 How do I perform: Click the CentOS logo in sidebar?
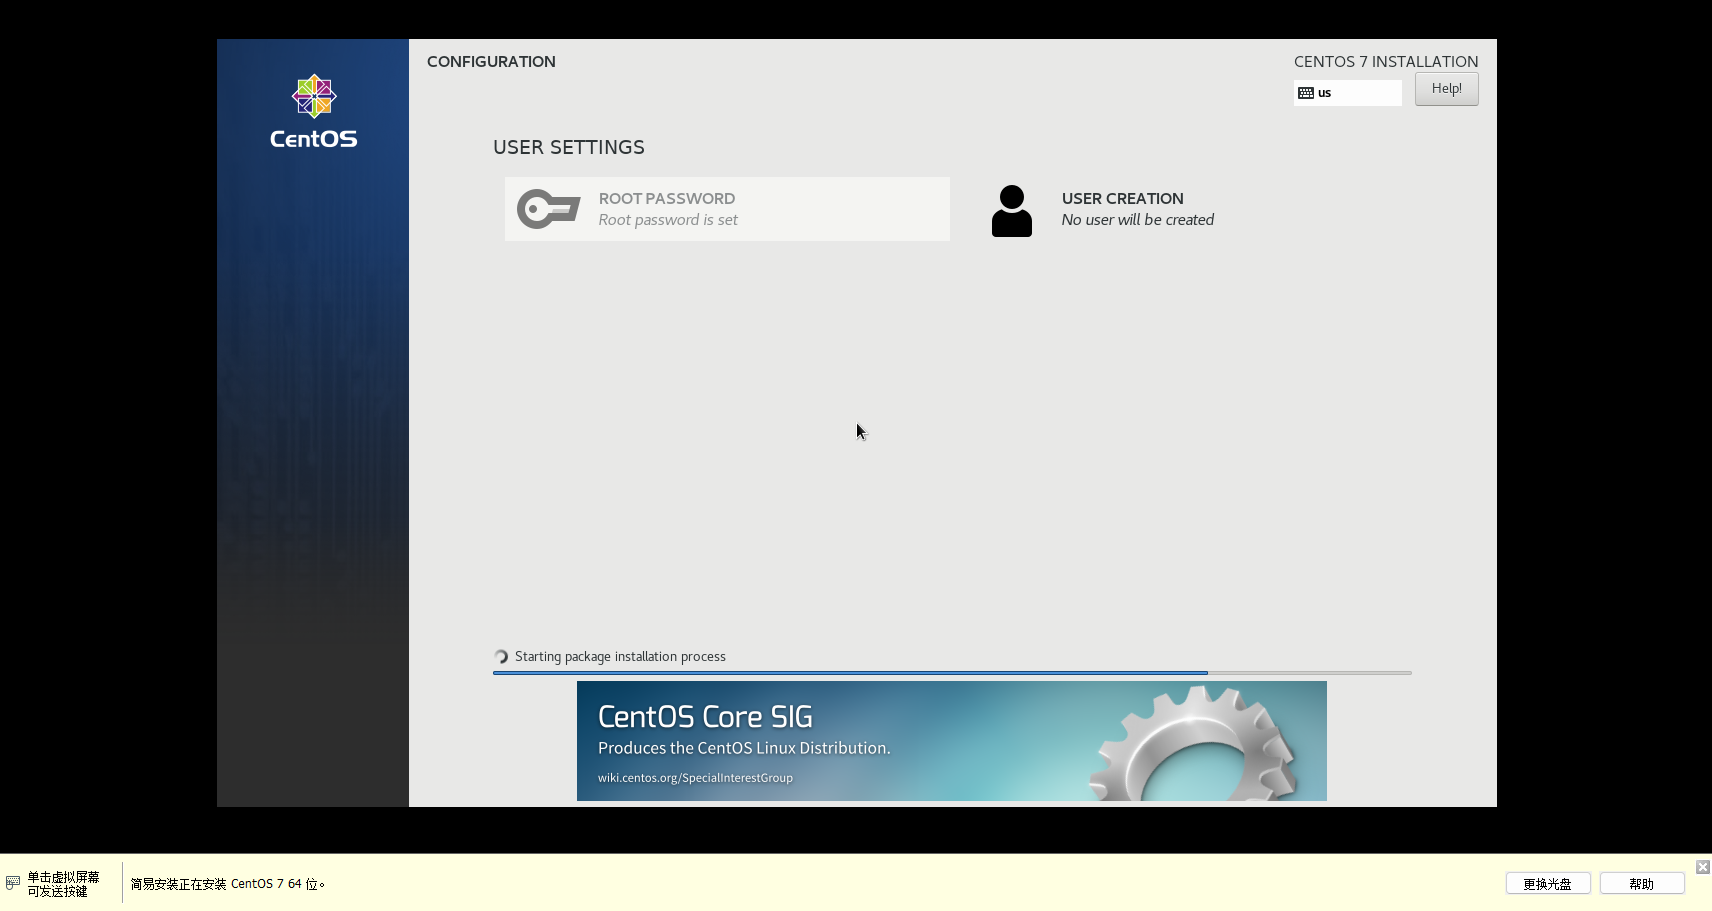pos(313,112)
